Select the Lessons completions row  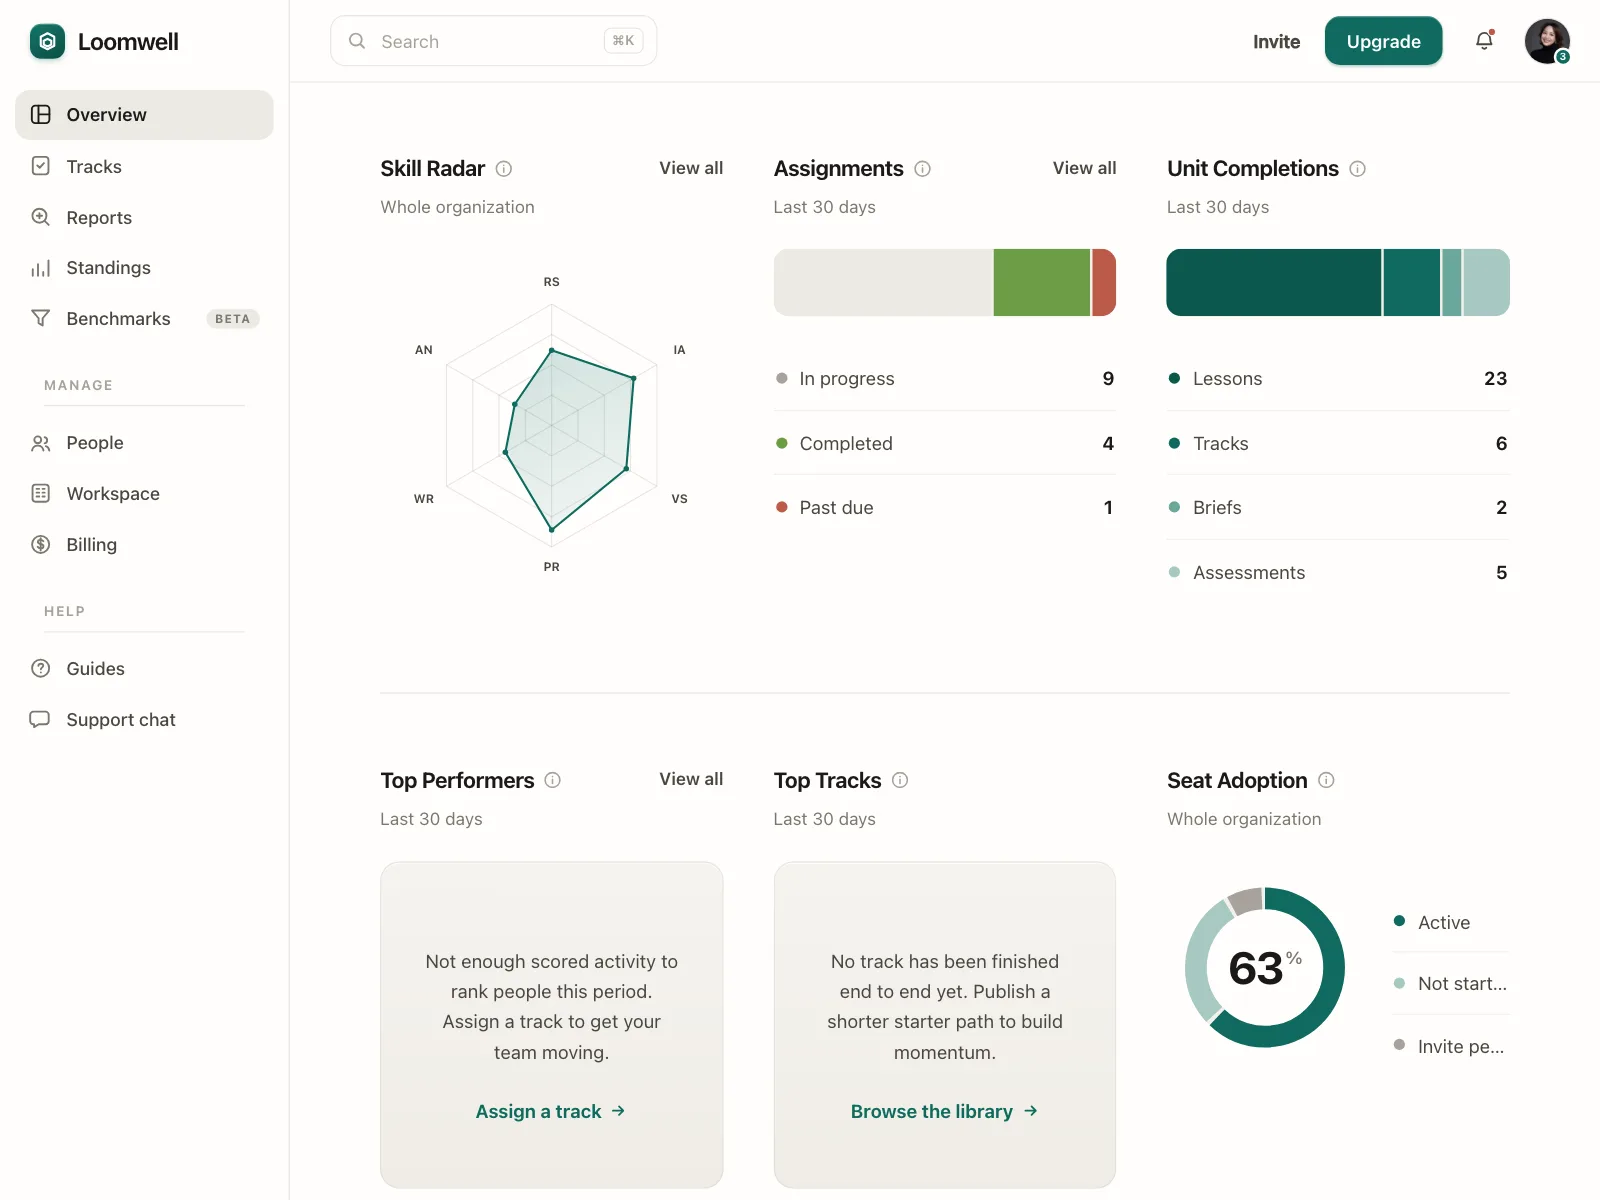tap(1338, 379)
